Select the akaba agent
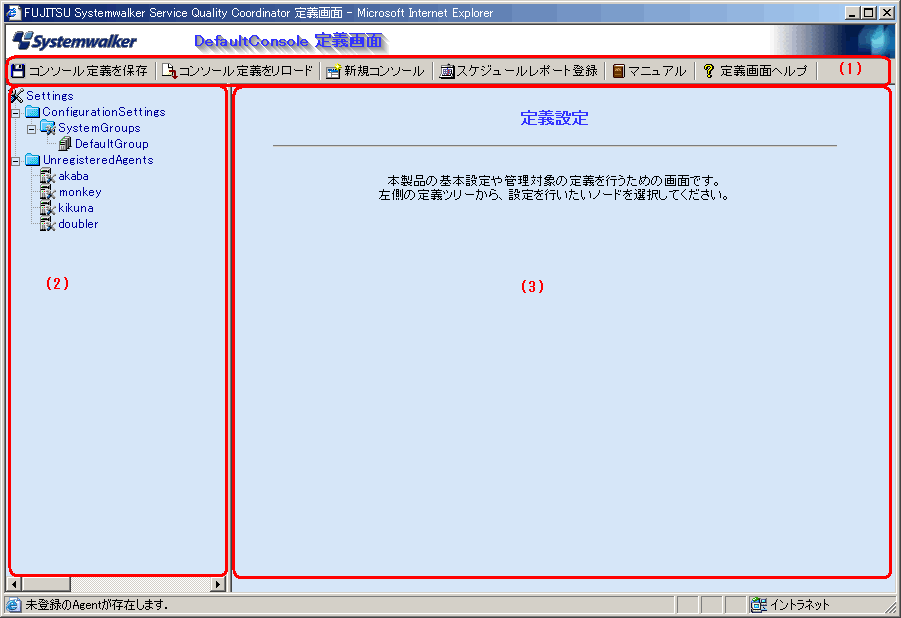 [74, 176]
